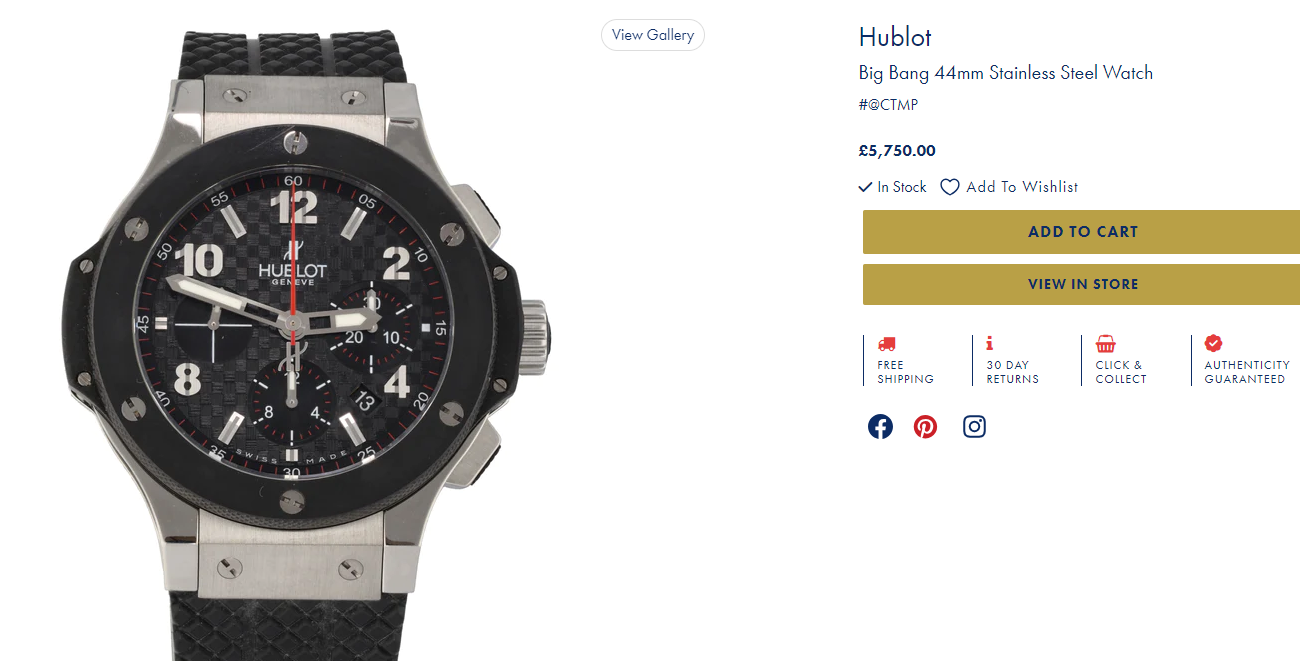
Task: Open the Pinterest share icon
Action: point(926,427)
